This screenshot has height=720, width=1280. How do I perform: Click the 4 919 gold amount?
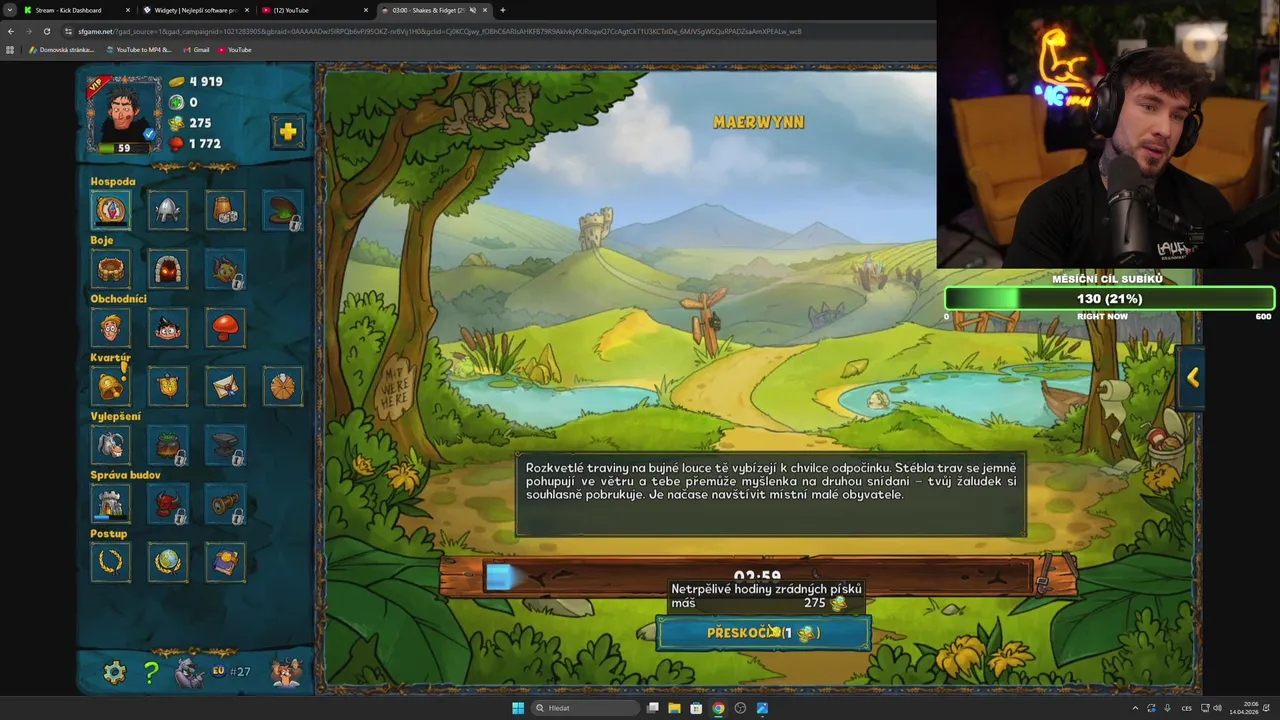pyautogui.click(x=206, y=82)
